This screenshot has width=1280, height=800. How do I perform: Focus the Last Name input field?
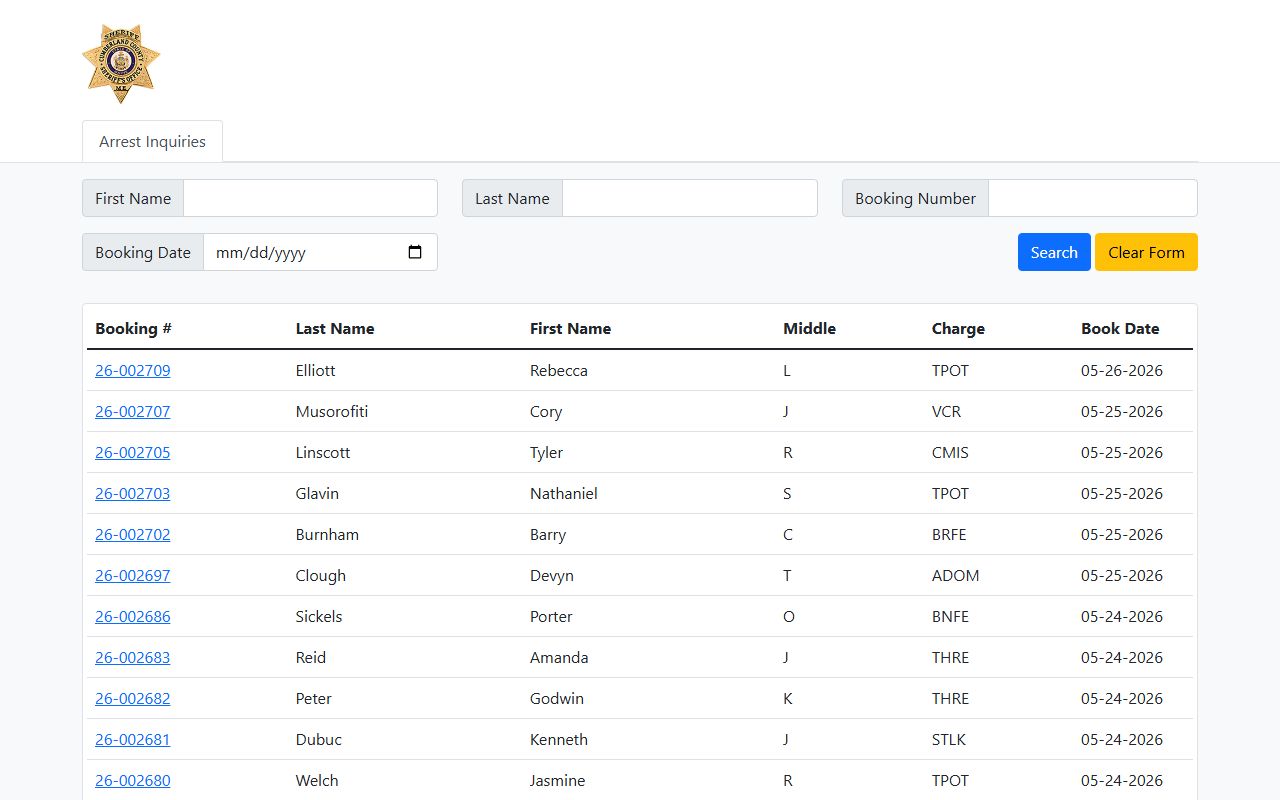[x=690, y=198]
